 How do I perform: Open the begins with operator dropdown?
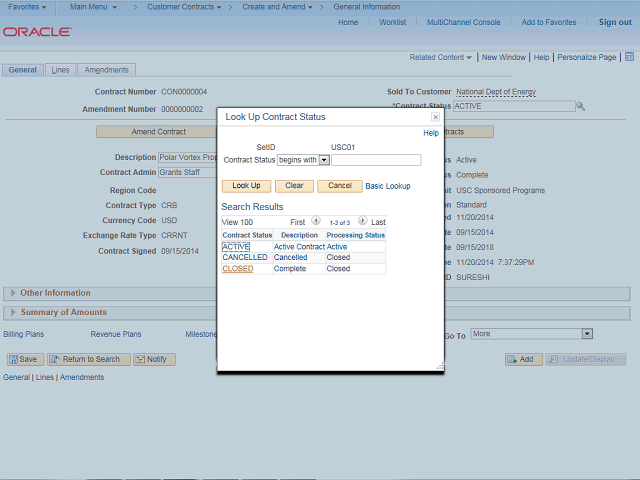tap(324, 160)
